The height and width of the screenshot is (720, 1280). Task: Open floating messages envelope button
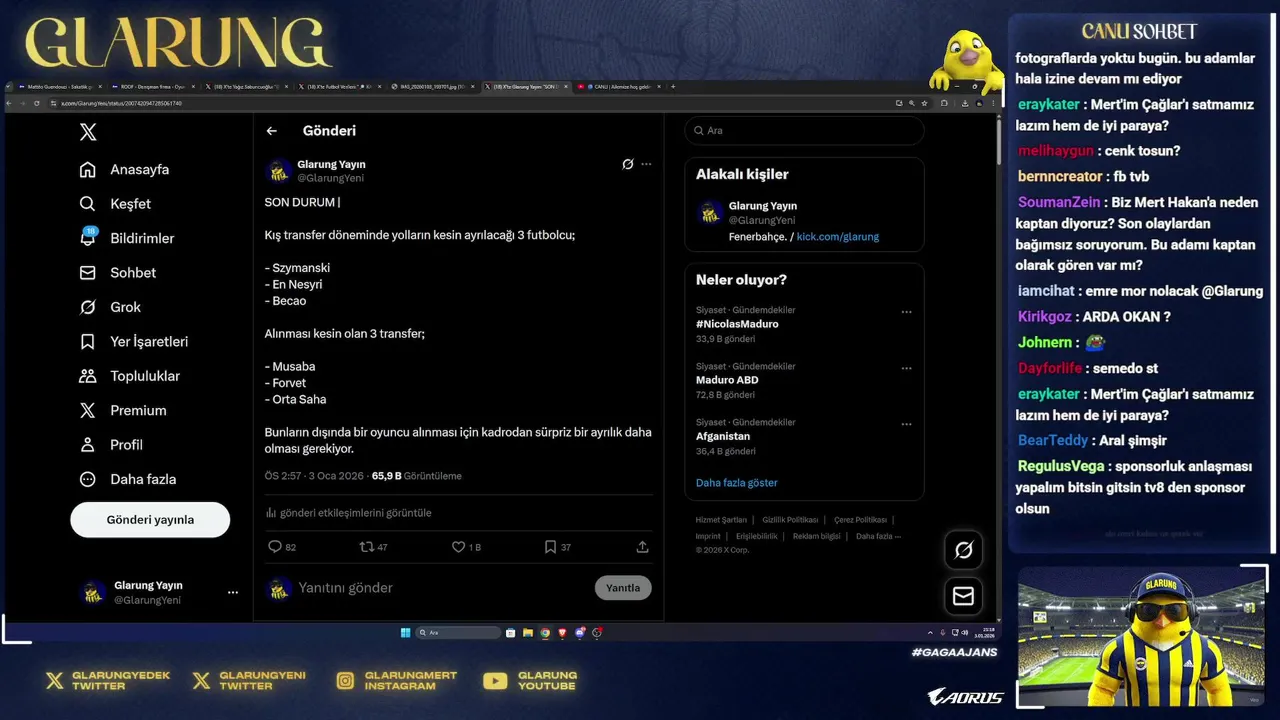964,596
